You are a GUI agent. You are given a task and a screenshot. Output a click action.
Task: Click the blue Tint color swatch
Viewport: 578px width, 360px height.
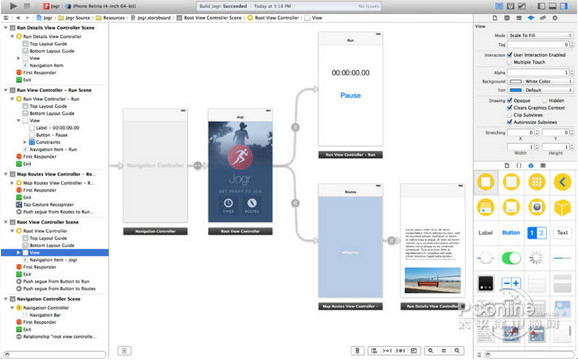[515, 90]
